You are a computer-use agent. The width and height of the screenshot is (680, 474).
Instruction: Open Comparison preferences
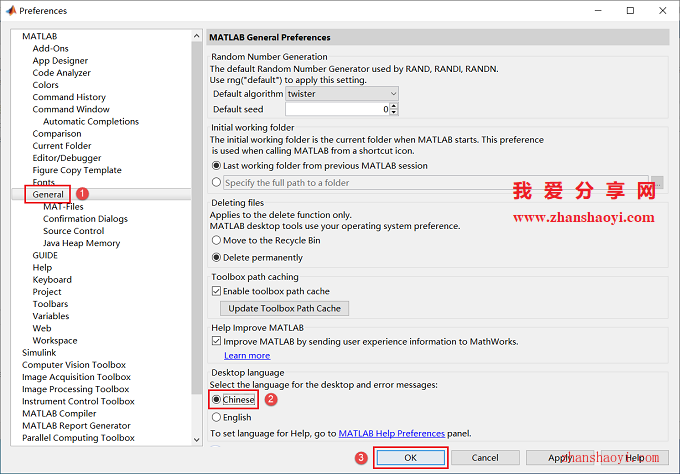point(57,134)
